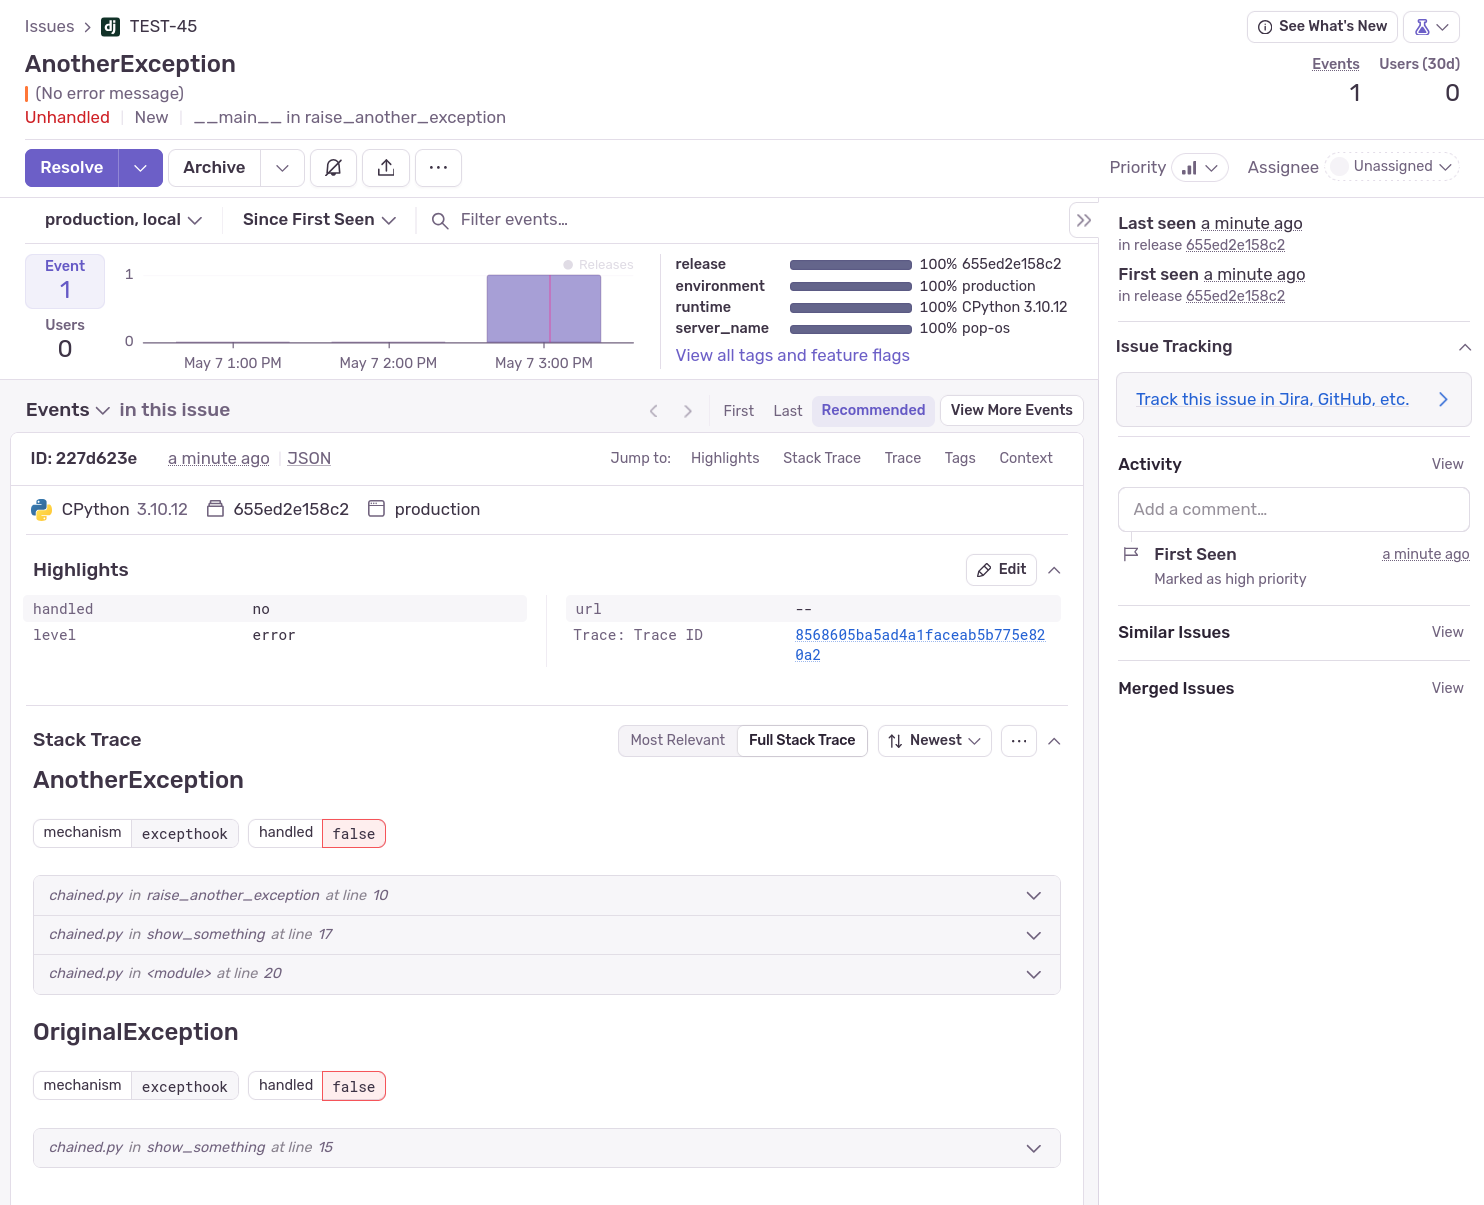
Task: Edit the Highlights
Action: [x=1001, y=570]
